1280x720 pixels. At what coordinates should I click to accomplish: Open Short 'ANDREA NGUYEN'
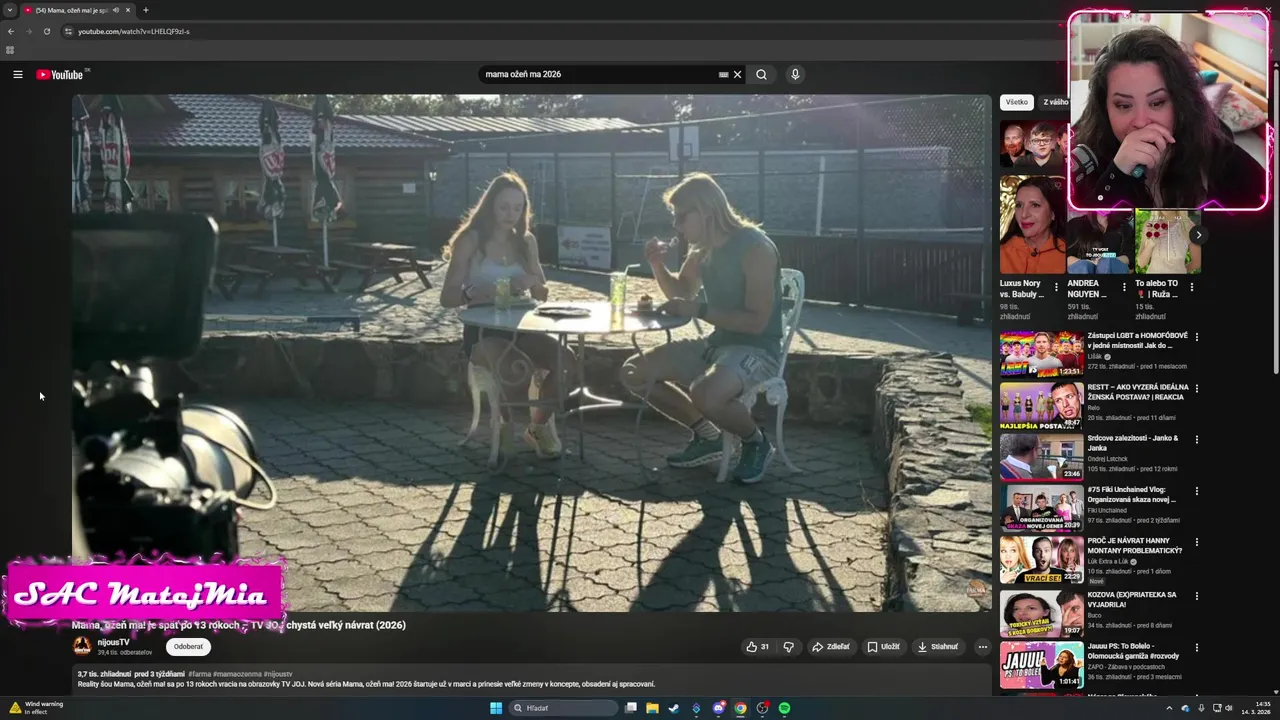click(1100, 242)
